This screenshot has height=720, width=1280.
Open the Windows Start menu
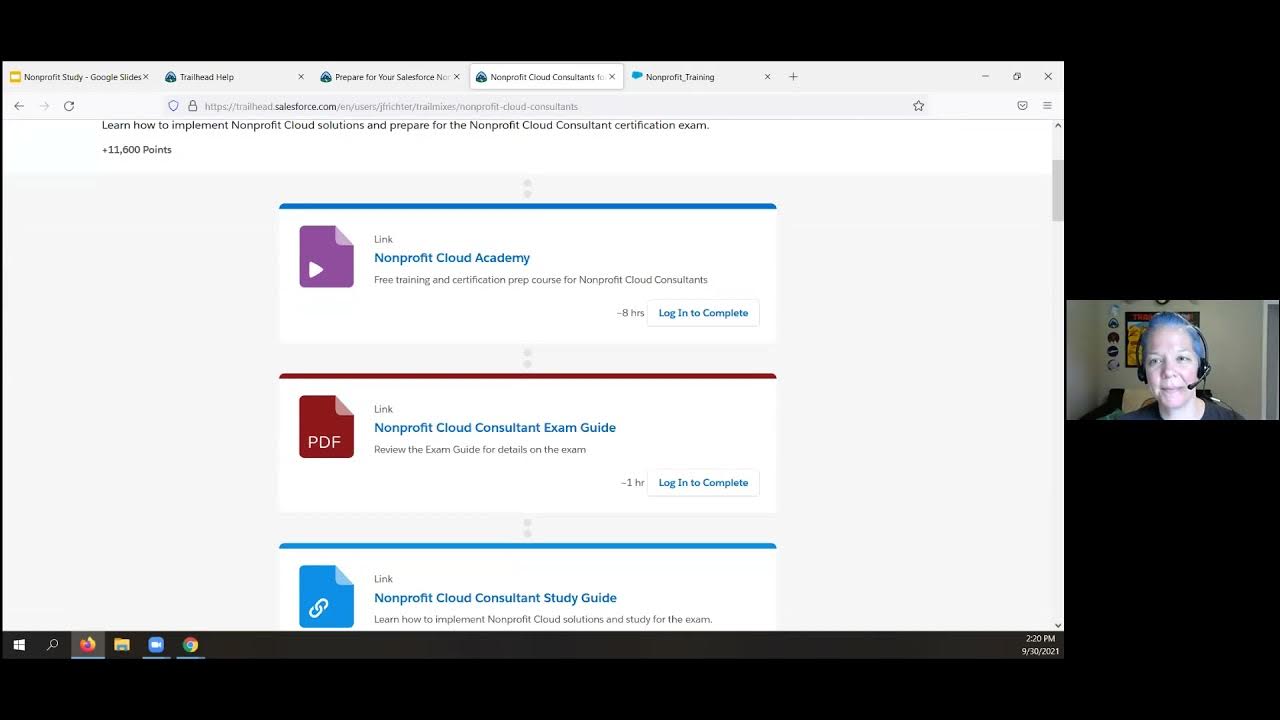19,645
